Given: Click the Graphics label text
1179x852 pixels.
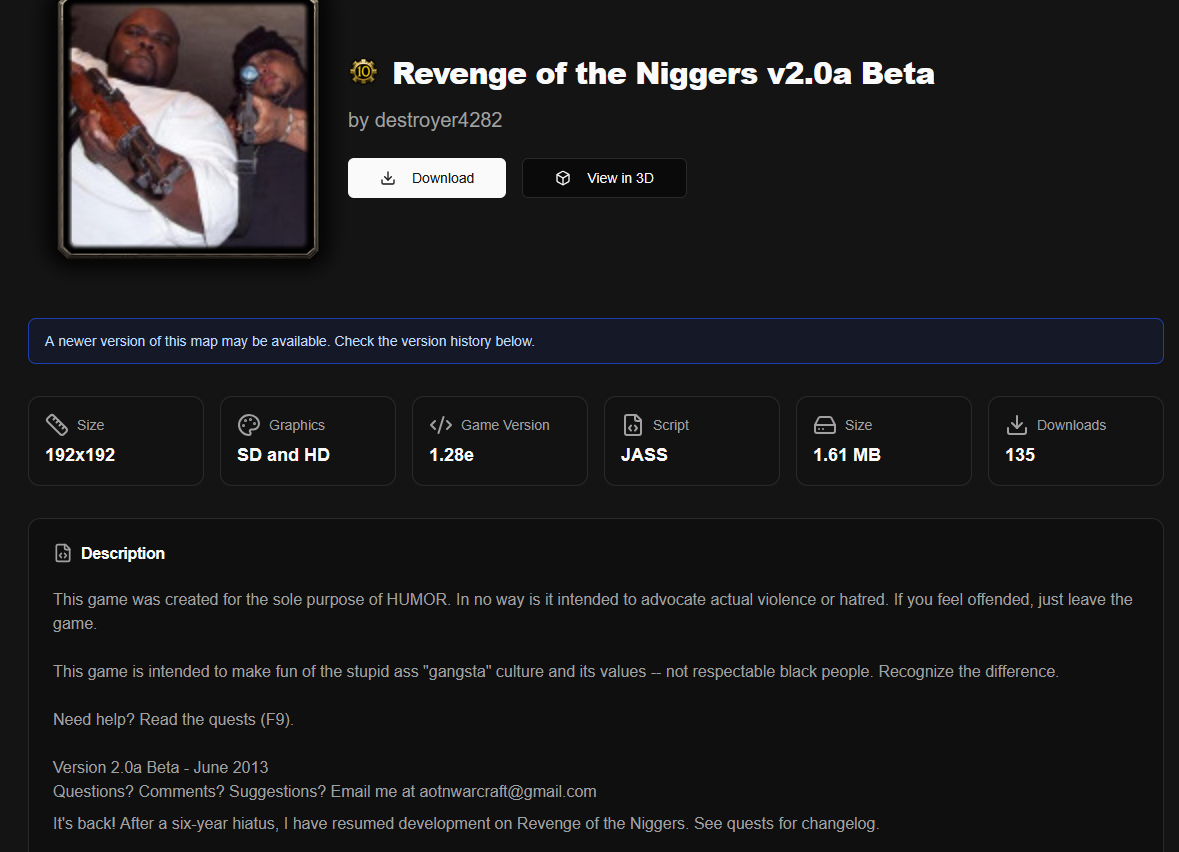Looking at the screenshot, I should click(297, 425).
